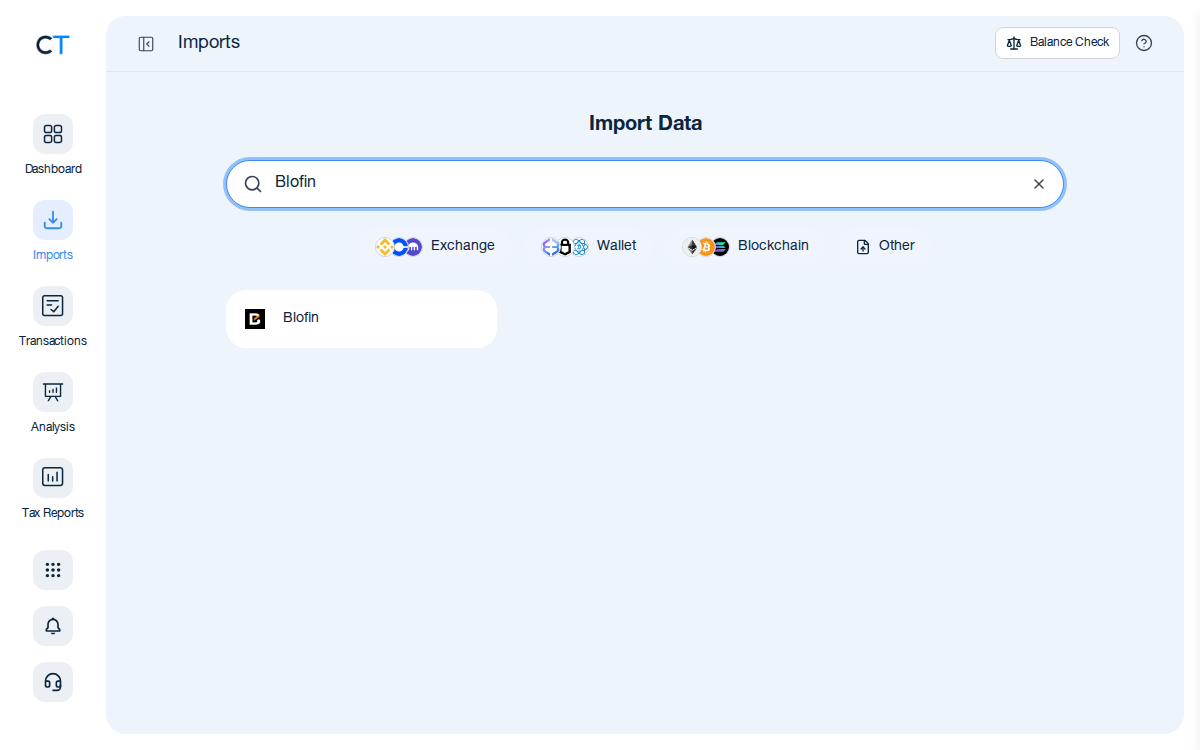Screen dimensions: 1200x750
Task: Open the apps grid icon
Action: coord(53,570)
